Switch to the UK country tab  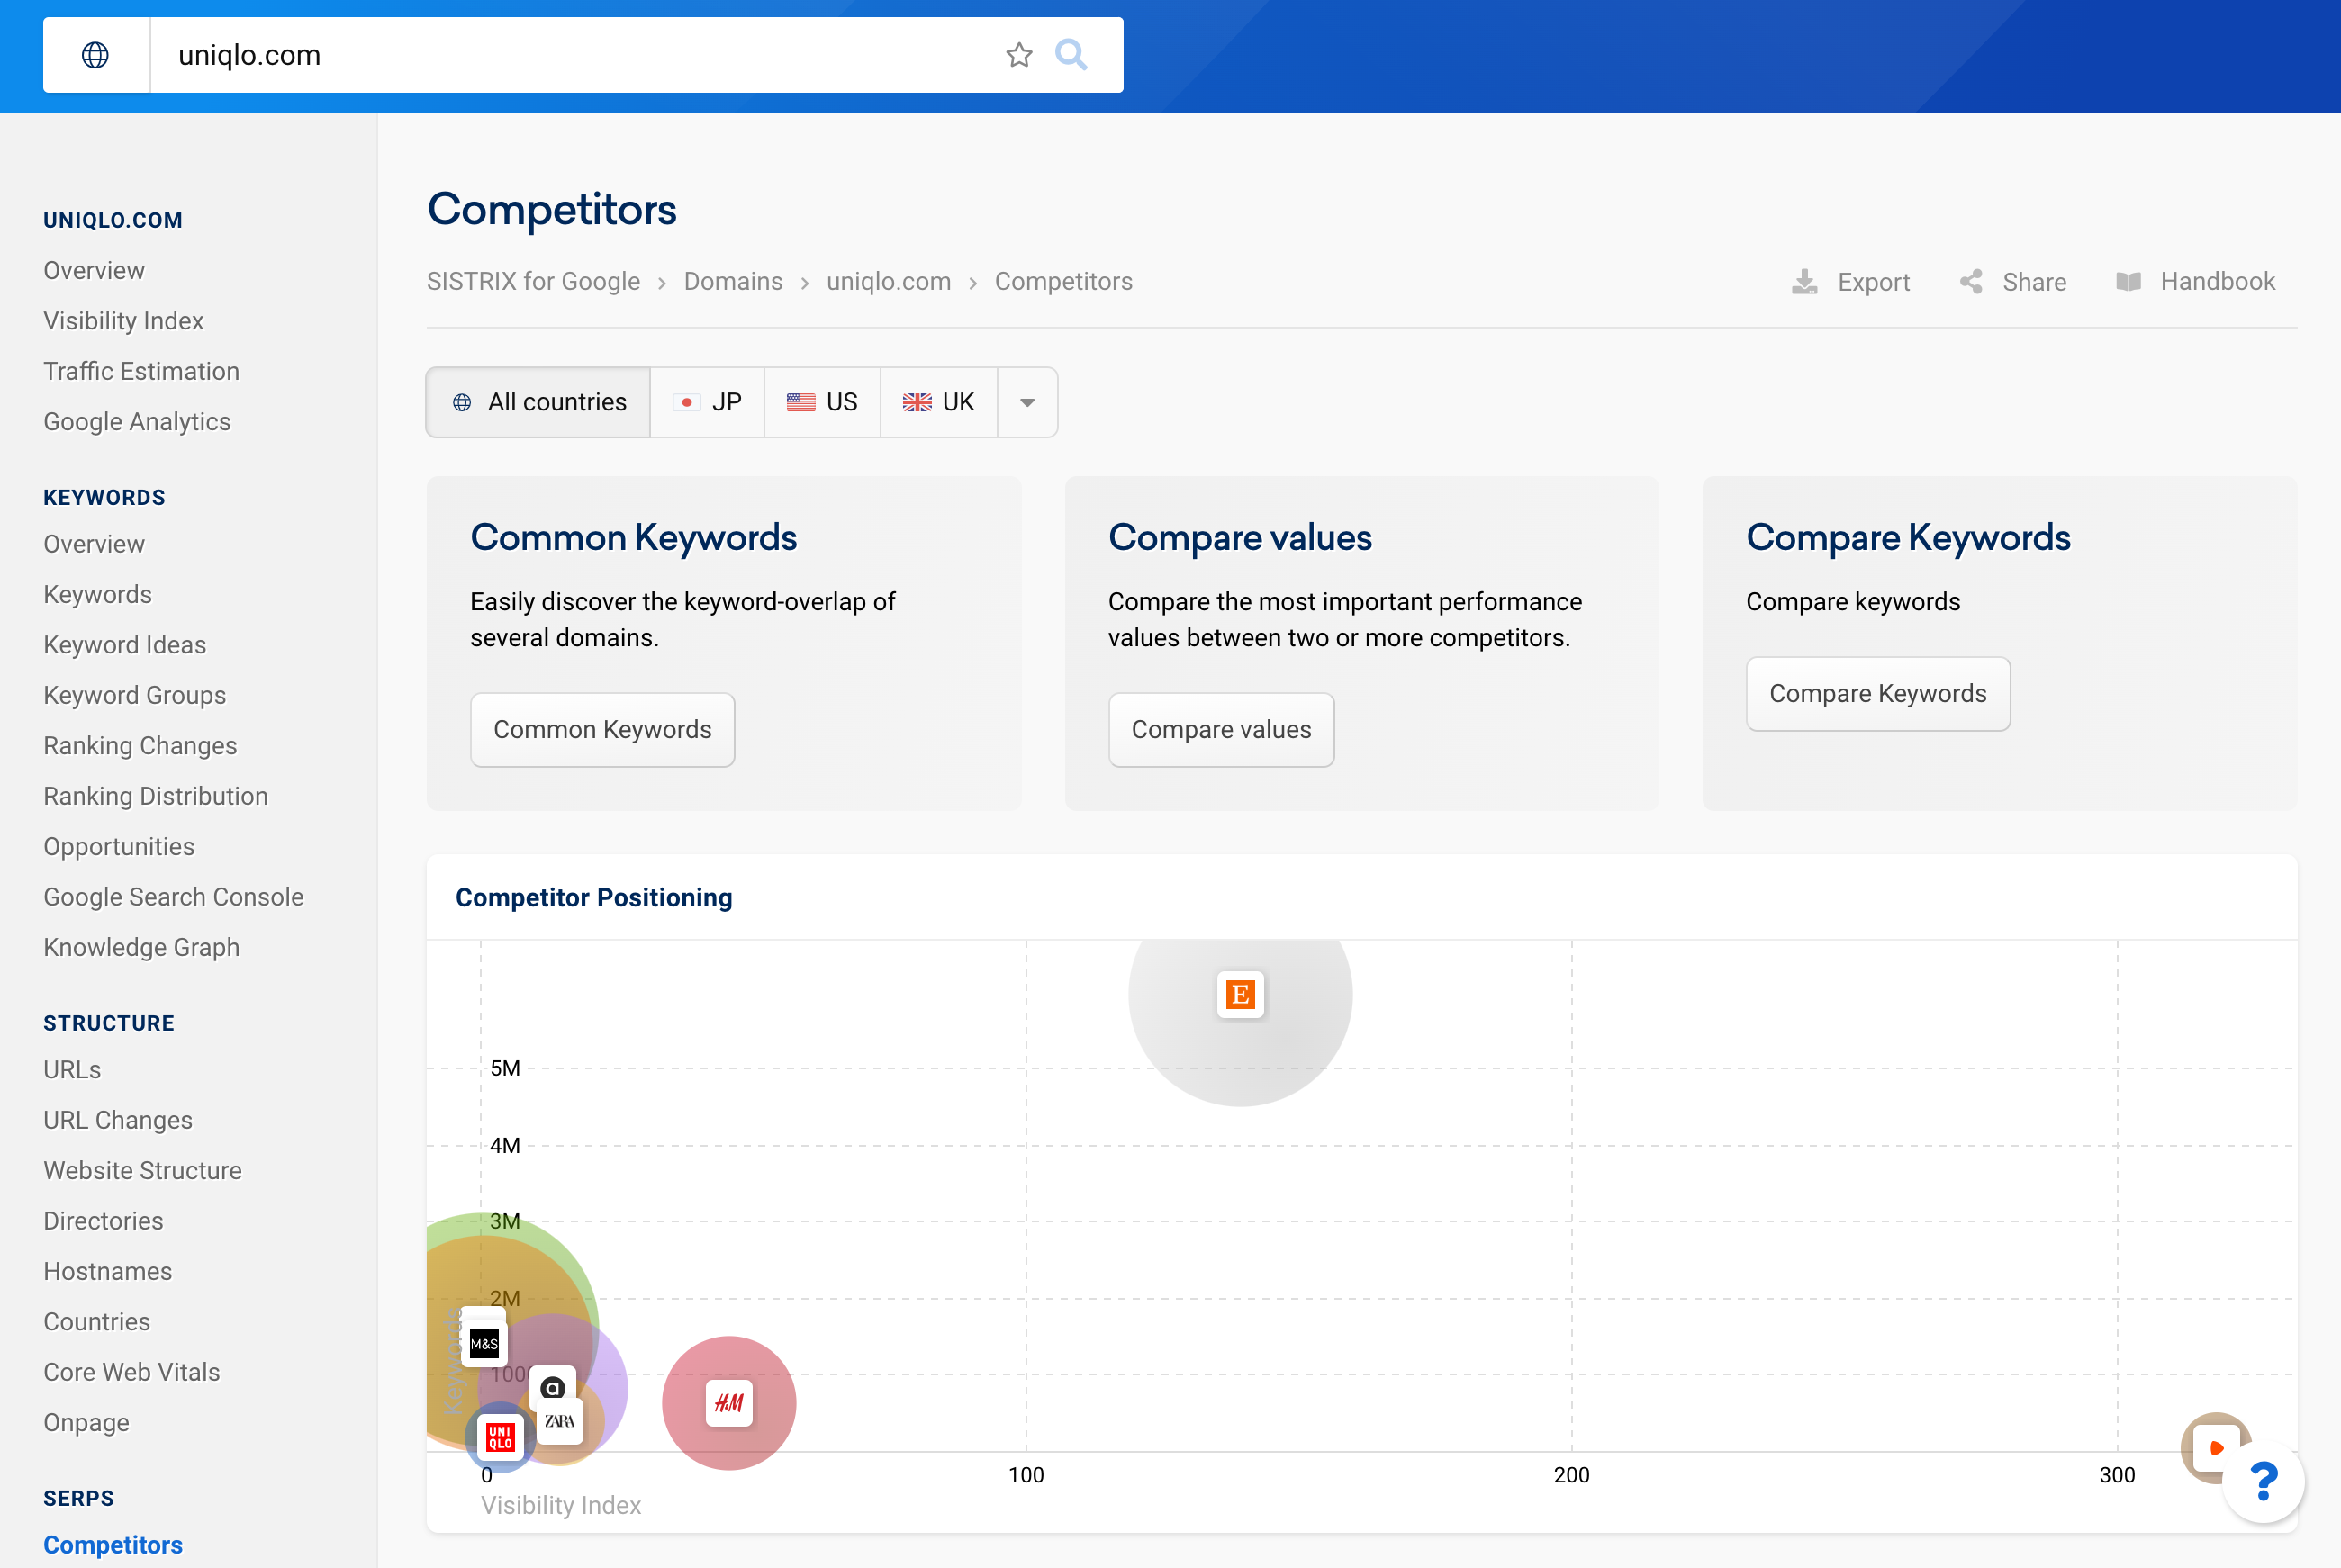tap(938, 402)
